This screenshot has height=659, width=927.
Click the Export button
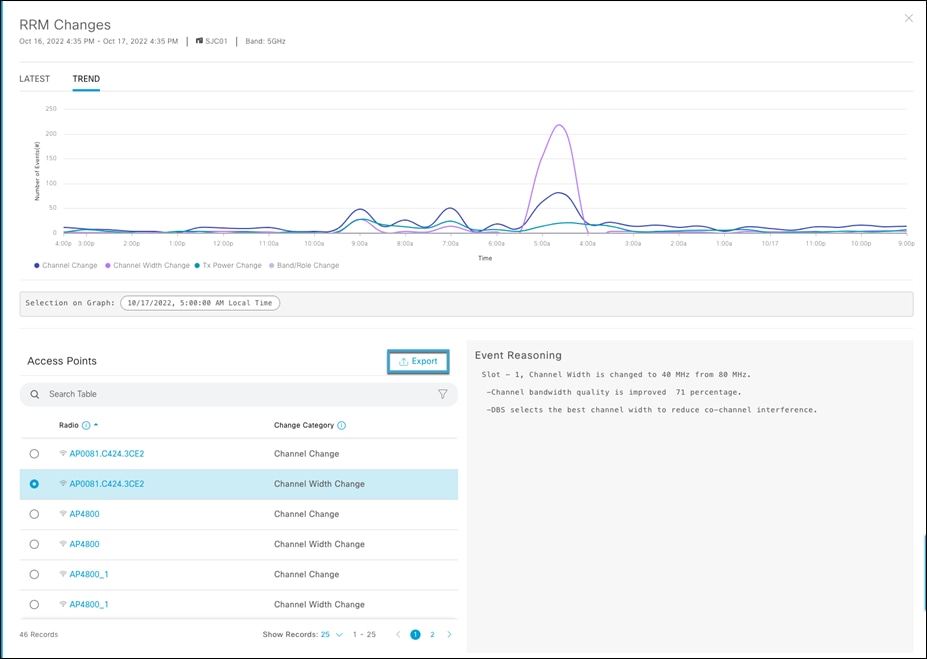[x=418, y=361]
